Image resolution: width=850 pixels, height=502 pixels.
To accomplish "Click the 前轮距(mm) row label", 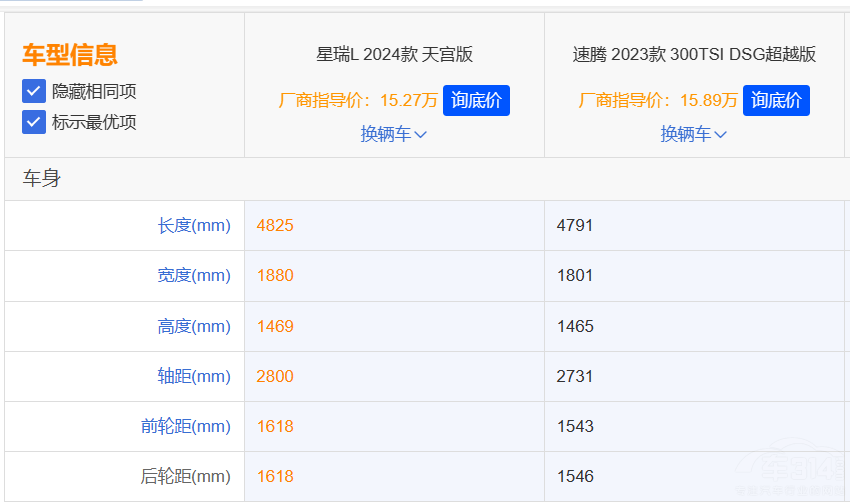I will (186, 426).
